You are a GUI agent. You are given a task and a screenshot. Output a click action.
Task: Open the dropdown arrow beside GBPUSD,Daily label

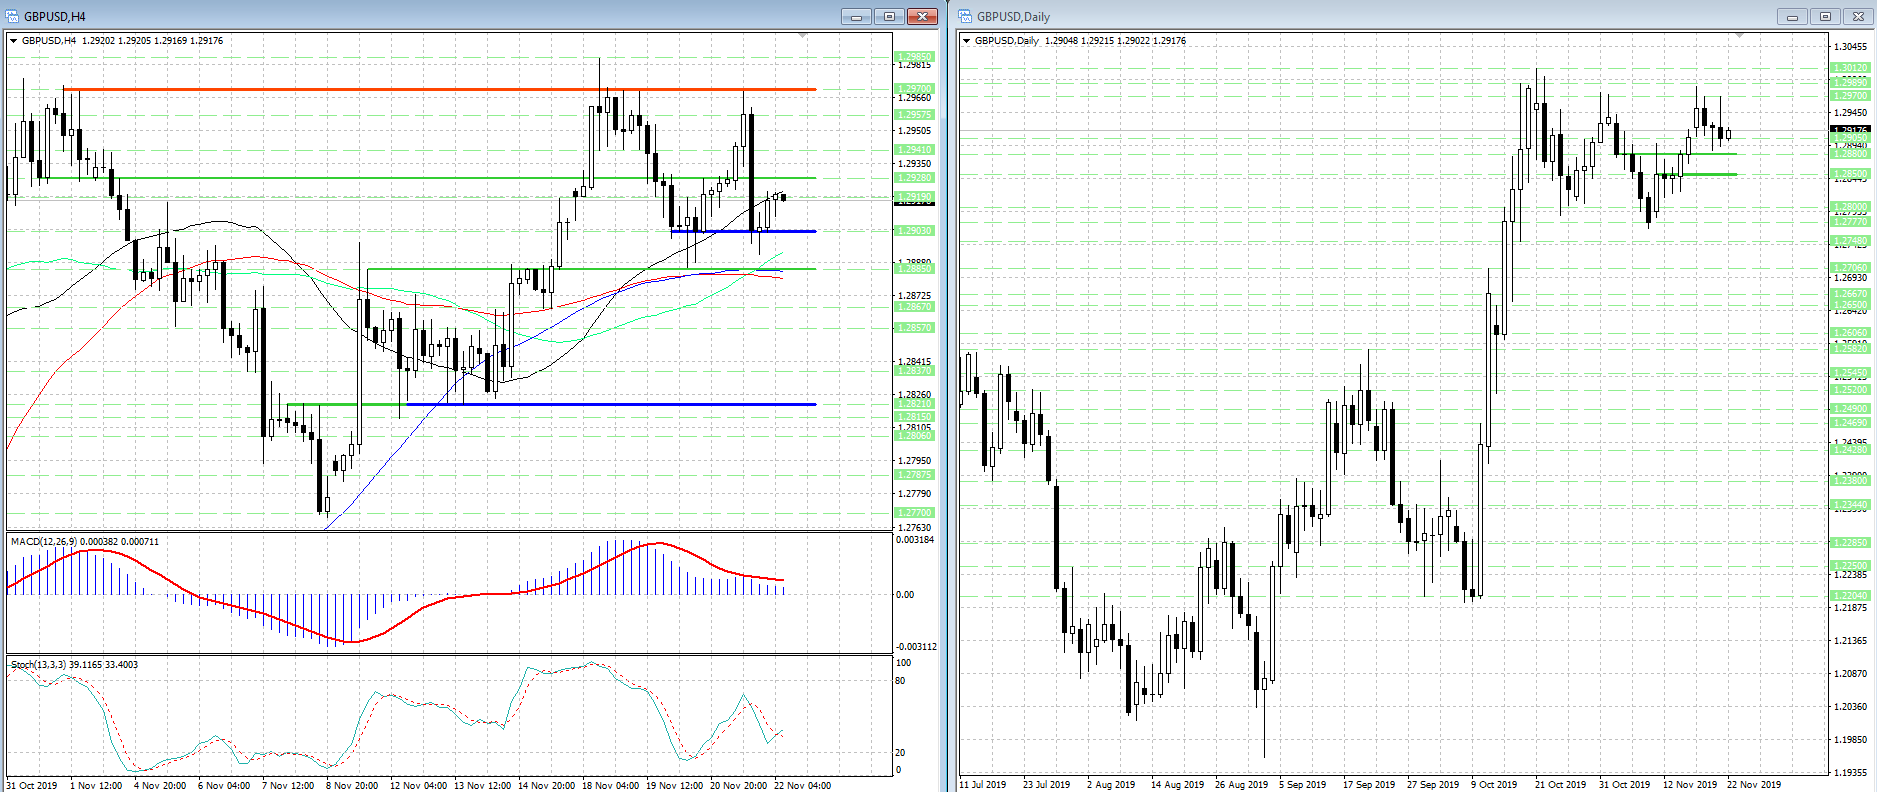[x=966, y=41]
